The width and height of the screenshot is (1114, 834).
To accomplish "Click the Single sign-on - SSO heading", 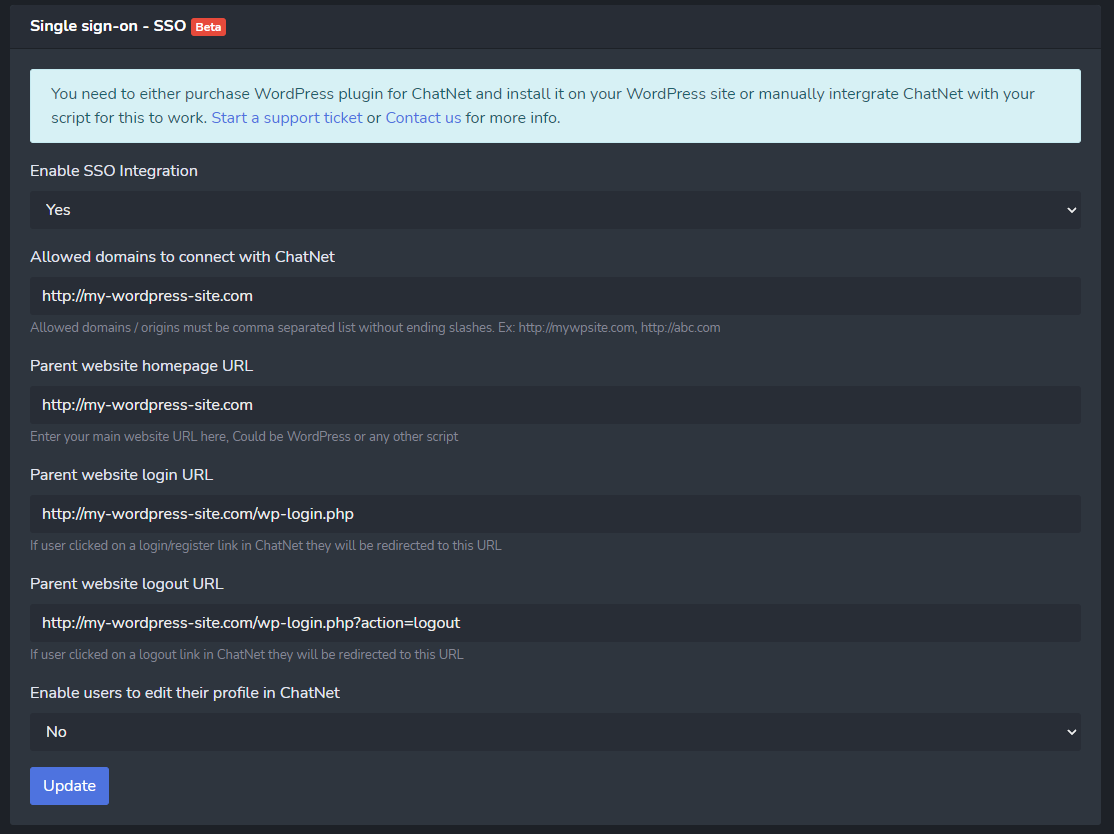I will pyautogui.click(x=107, y=26).
